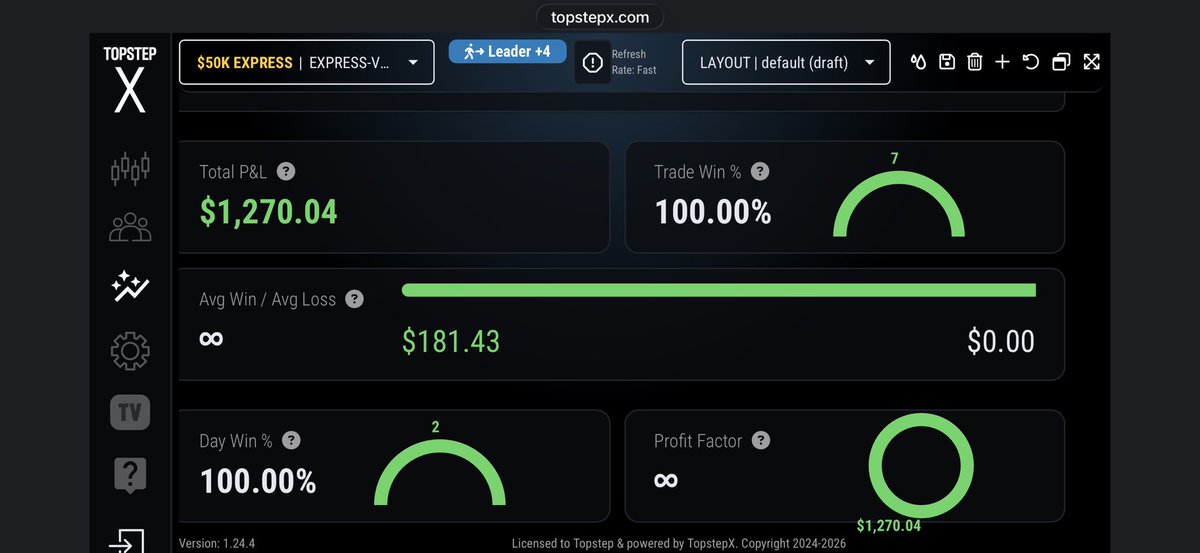Click the day count 2 above gauge
Screen dimensions: 1200x553
(x=436, y=427)
